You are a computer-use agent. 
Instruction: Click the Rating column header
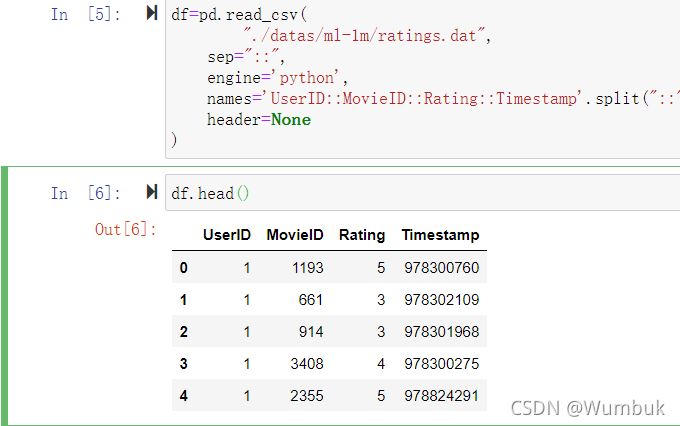point(362,235)
